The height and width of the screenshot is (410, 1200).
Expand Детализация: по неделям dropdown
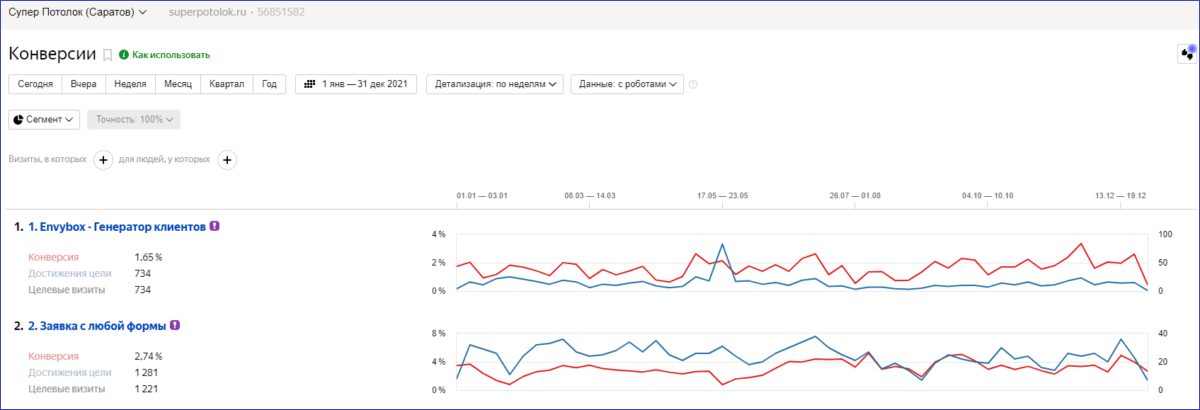[x=495, y=85]
